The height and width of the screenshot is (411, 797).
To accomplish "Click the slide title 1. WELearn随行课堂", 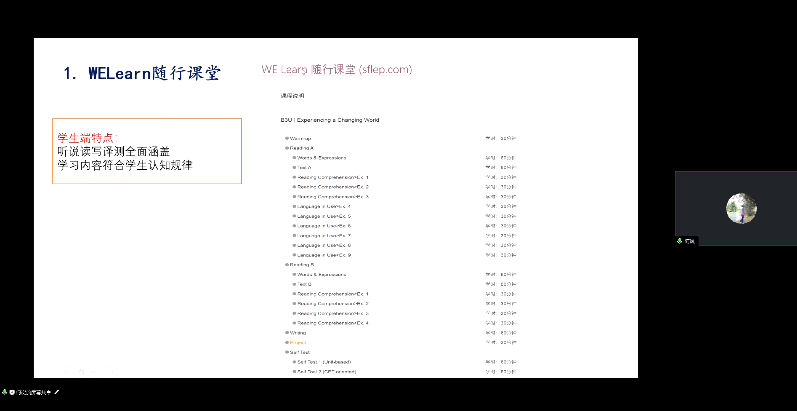I will 141,74.
